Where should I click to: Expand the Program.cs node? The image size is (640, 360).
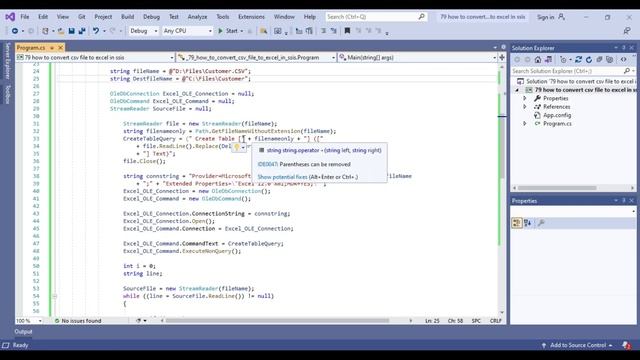[x=525, y=124]
